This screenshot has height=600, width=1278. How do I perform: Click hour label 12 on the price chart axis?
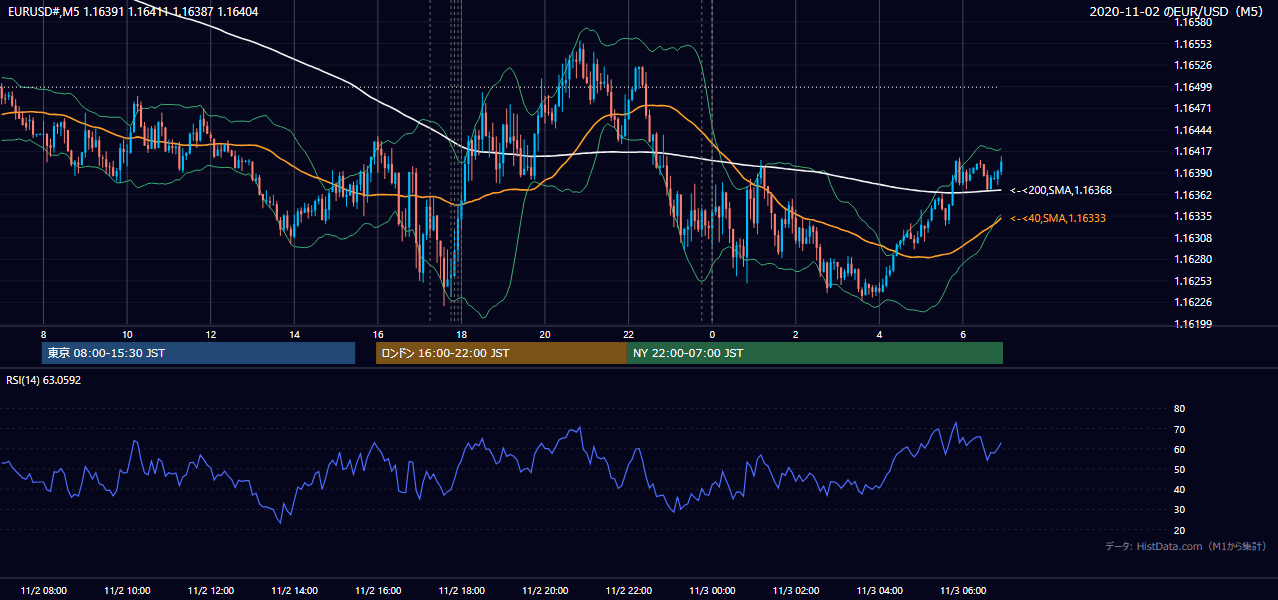tap(211, 334)
